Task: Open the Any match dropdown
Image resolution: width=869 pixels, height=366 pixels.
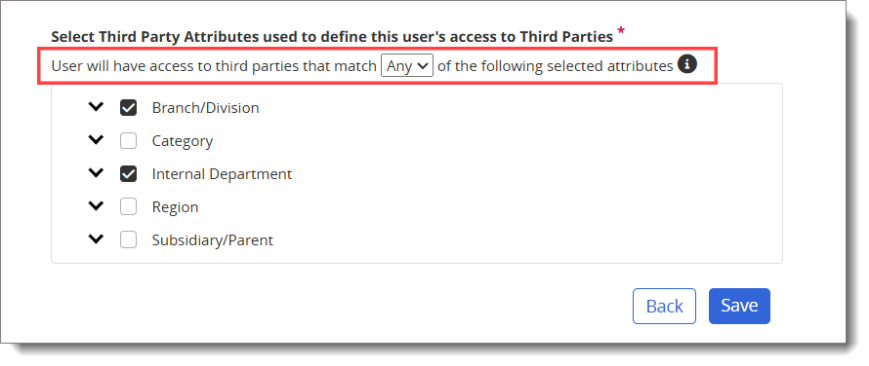Action: [407, 66]
